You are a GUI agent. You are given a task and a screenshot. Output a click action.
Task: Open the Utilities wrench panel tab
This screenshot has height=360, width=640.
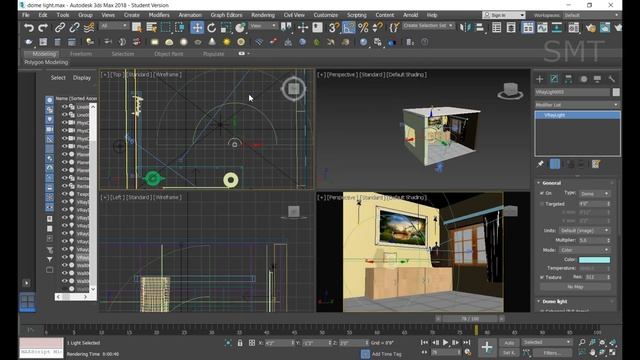click(x=611, y=79)
